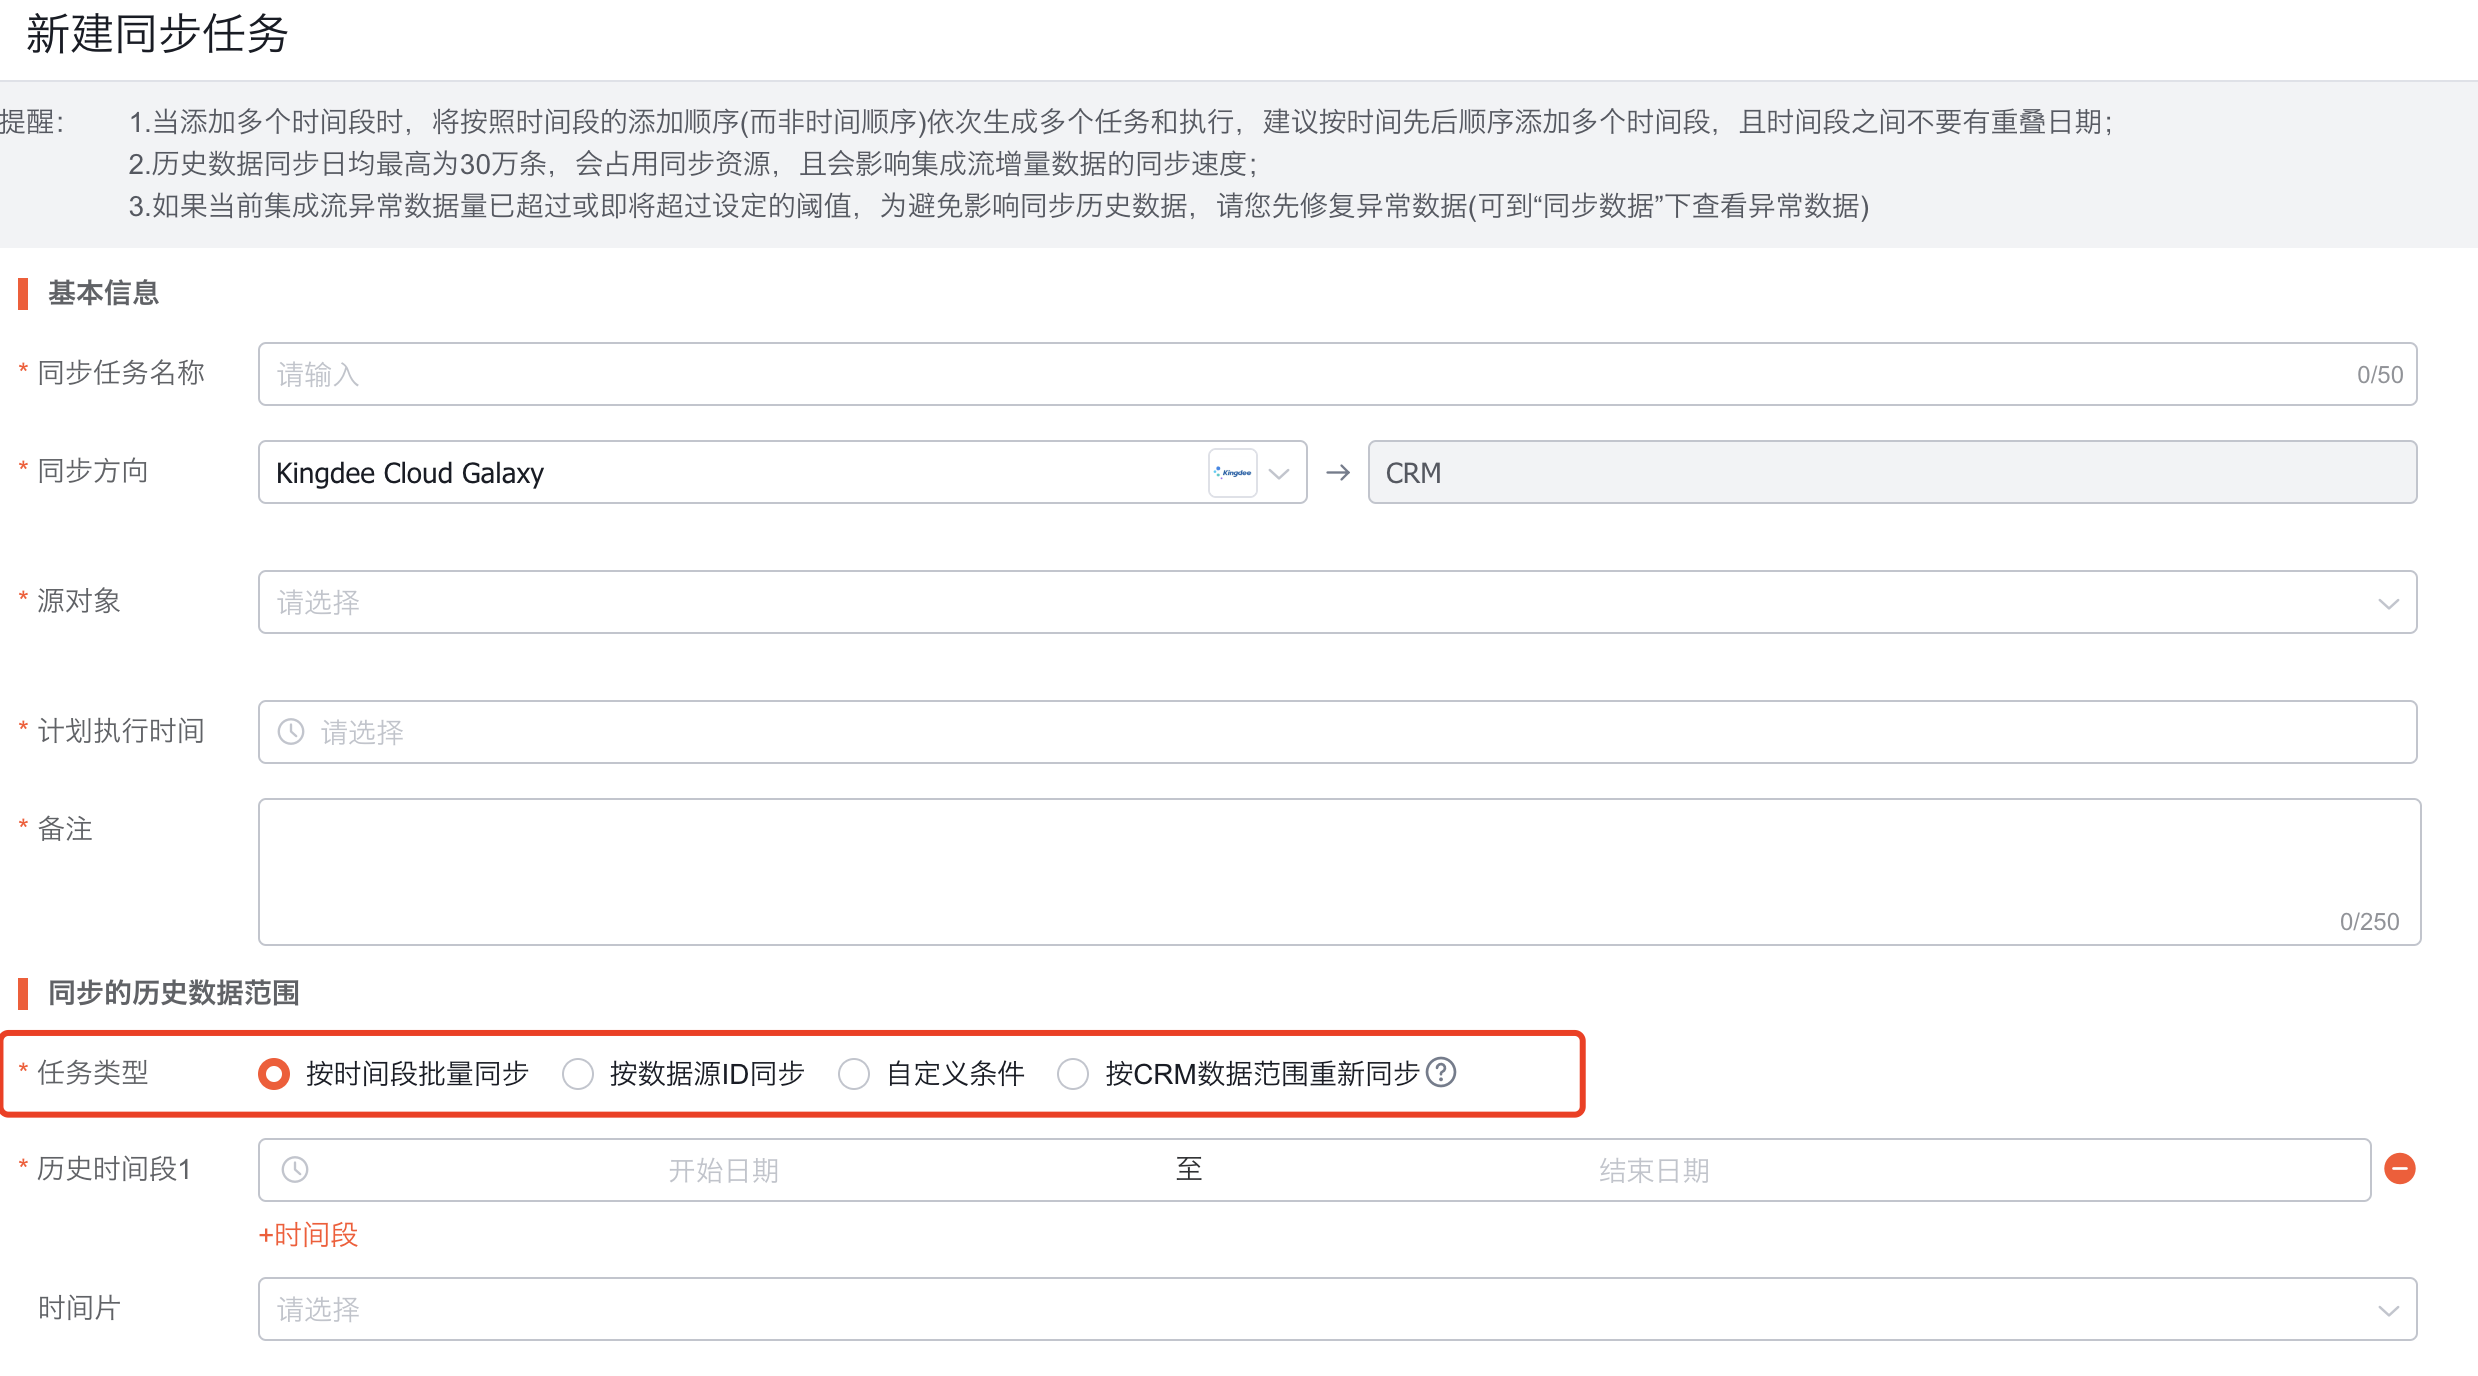The width and height of the screenshot is (2478, 1376).
Task: Expand the 源对象 chevron arrow
Action: (x=2388, y=603)
